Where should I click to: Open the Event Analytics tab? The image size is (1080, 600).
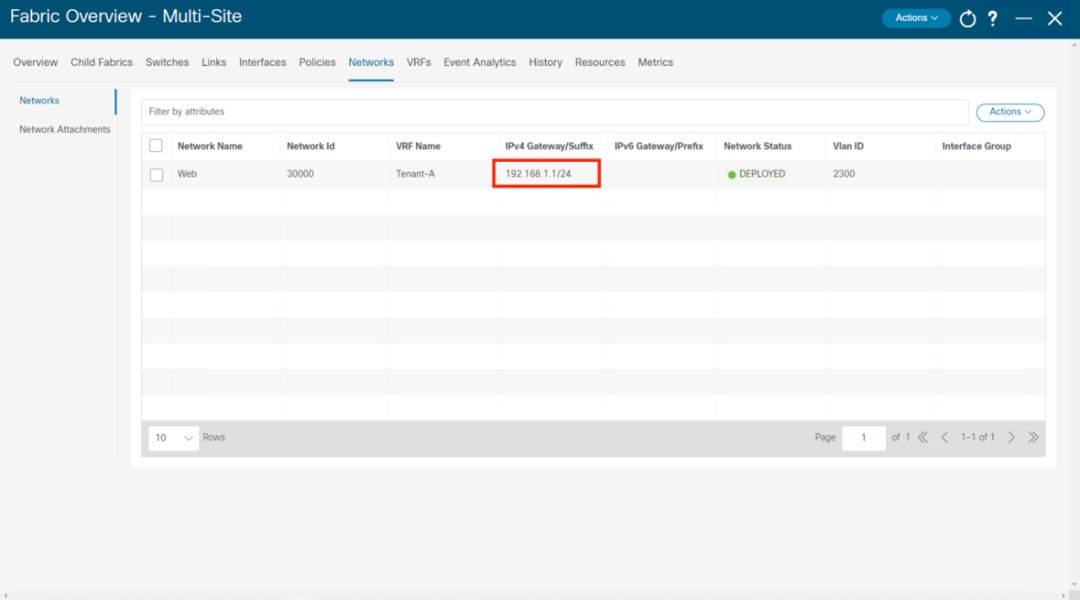(479, 62)
